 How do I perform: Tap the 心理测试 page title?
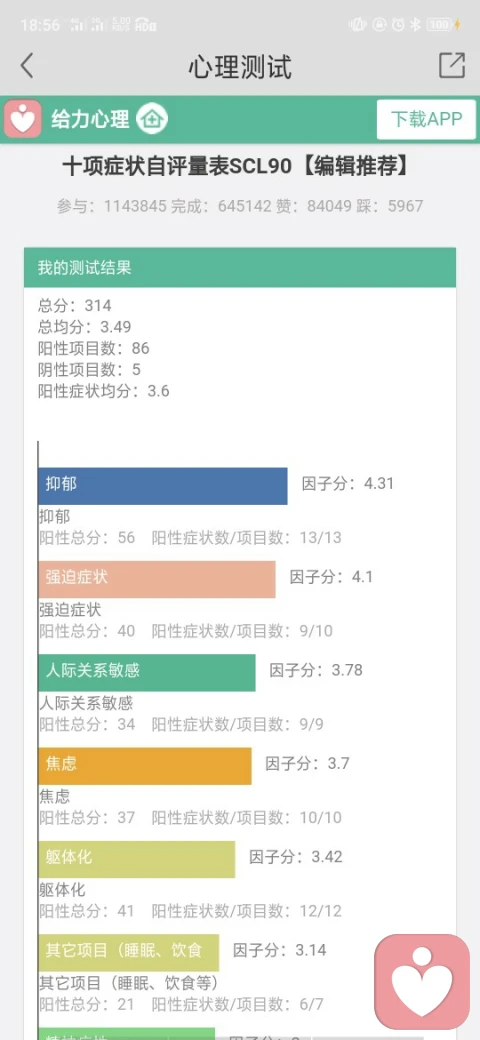point(240,66)
